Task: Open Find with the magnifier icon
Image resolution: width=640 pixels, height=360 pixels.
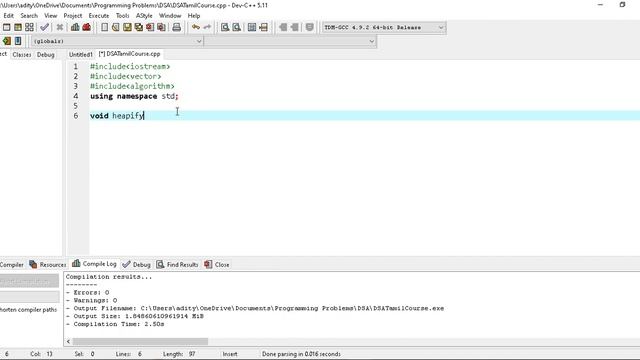Action: tap(225, 27)
